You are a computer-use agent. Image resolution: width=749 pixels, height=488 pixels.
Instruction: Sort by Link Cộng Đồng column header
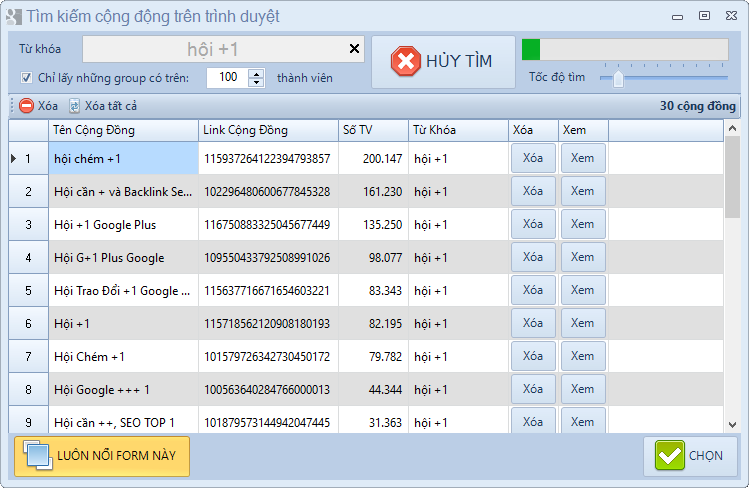[268, 130]
